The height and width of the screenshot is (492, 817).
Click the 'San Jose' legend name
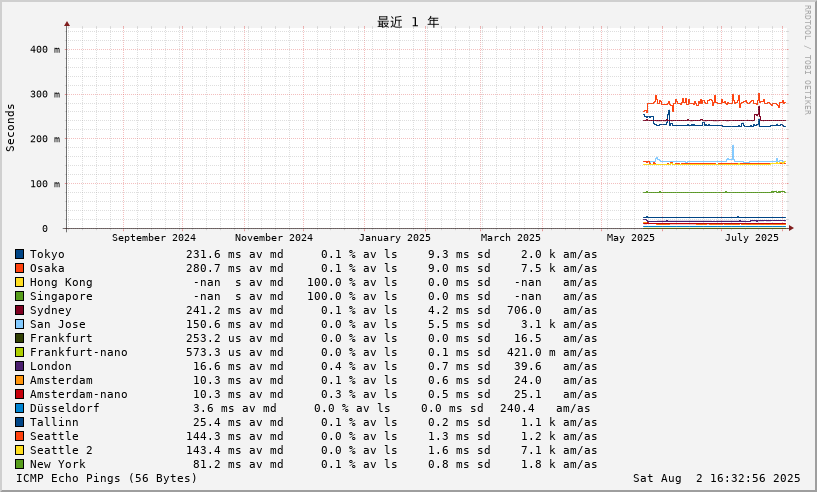point(57,324)
